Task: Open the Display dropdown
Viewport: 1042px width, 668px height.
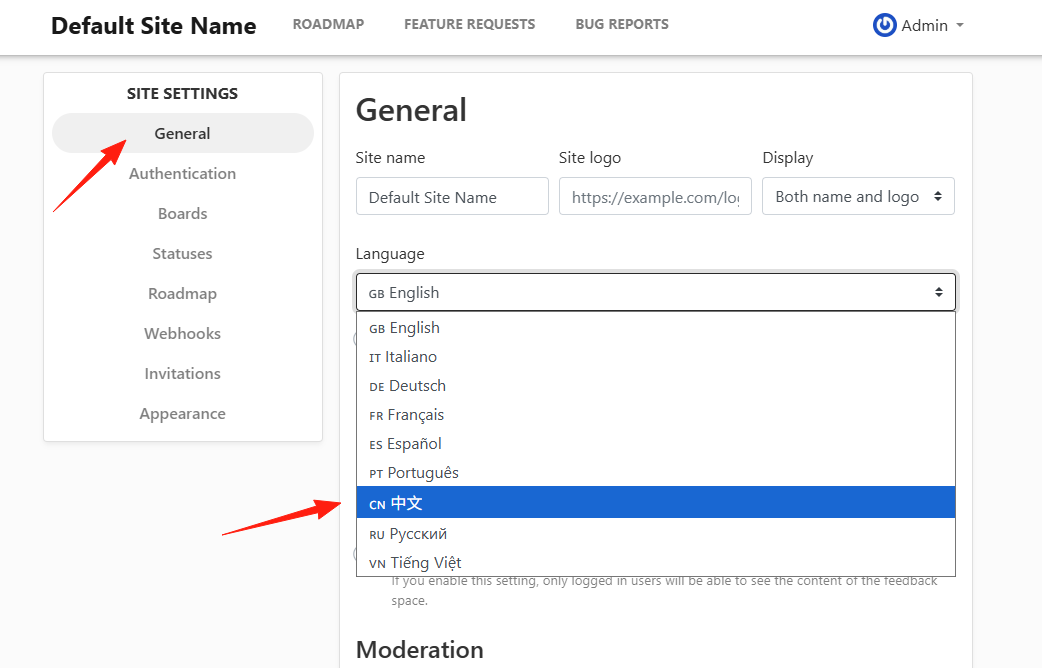Action: pos(859,196)
